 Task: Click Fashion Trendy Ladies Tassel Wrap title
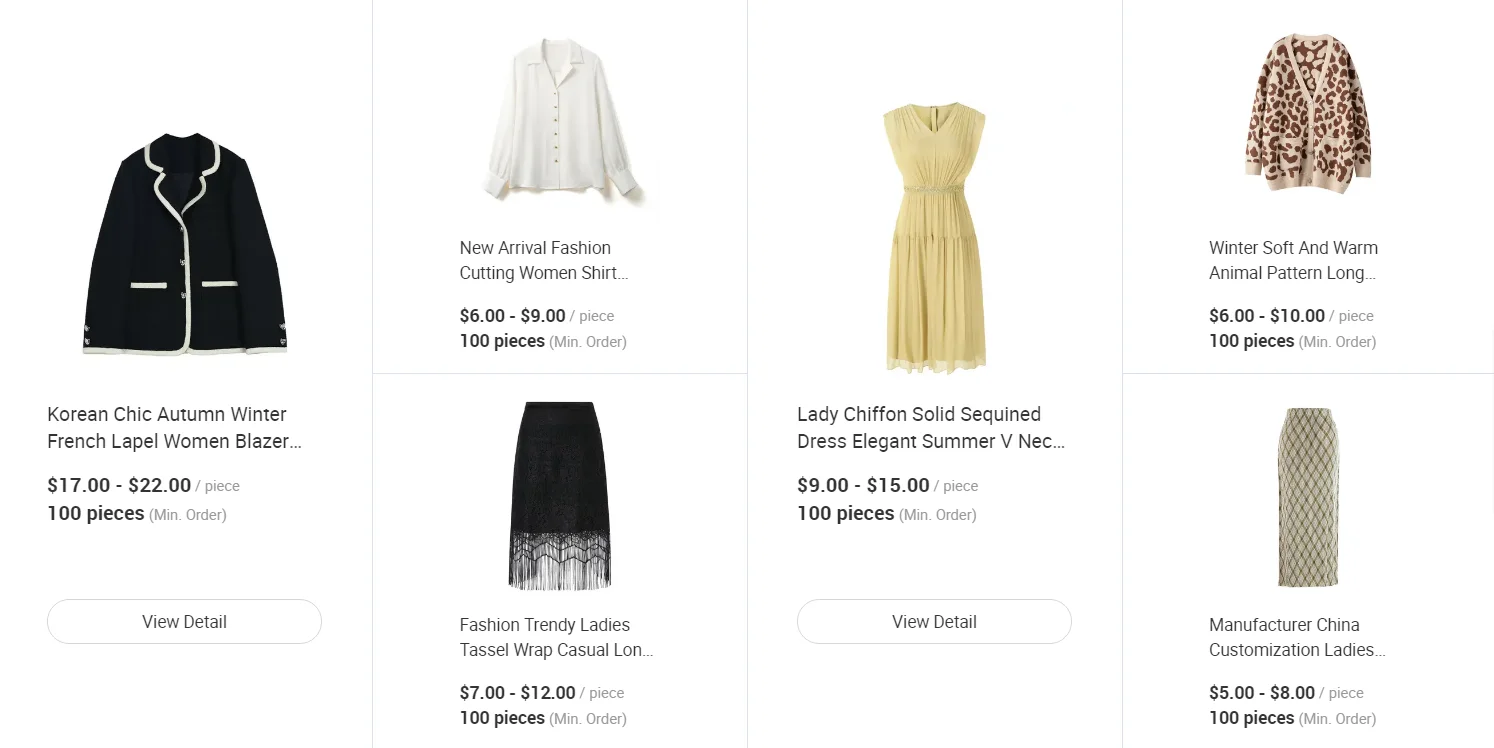pos(556,637)
